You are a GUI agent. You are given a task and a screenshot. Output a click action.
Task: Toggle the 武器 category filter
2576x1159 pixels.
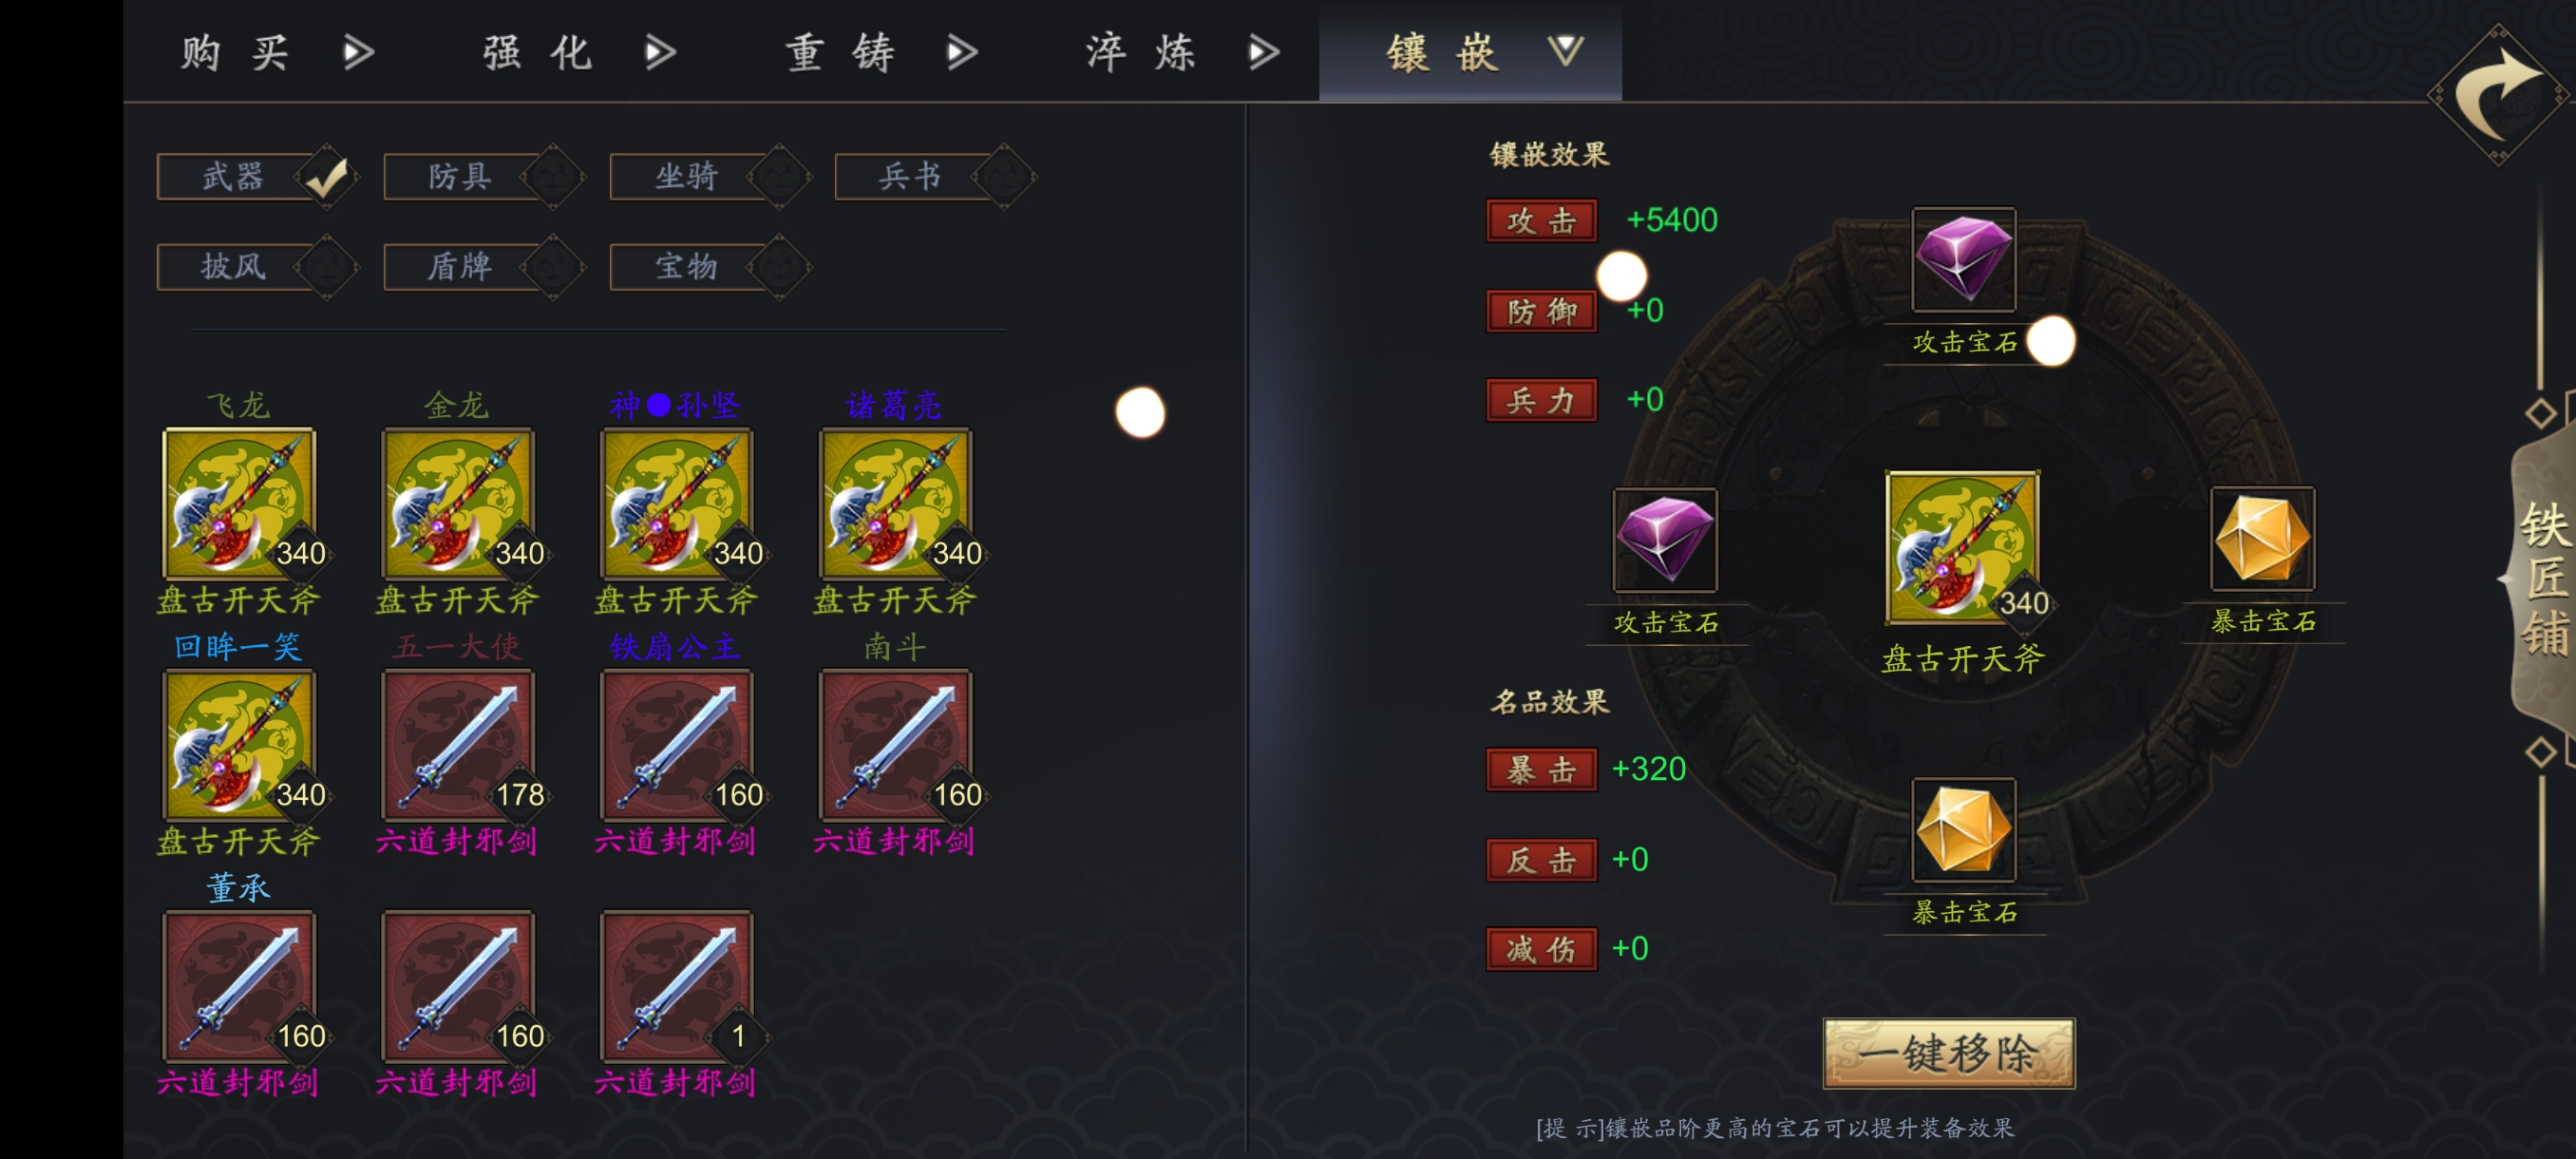(x=257, y=177)
